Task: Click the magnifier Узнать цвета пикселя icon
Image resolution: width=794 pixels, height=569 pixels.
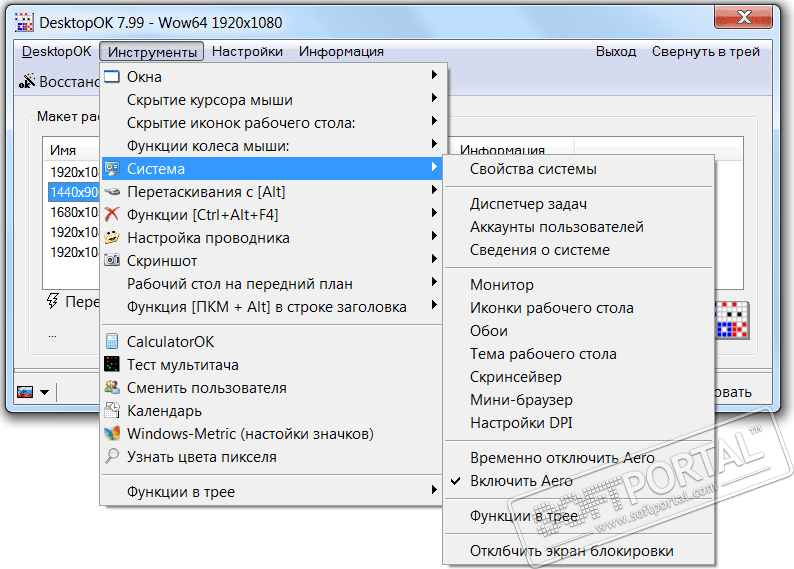Action: click(112, 456)
